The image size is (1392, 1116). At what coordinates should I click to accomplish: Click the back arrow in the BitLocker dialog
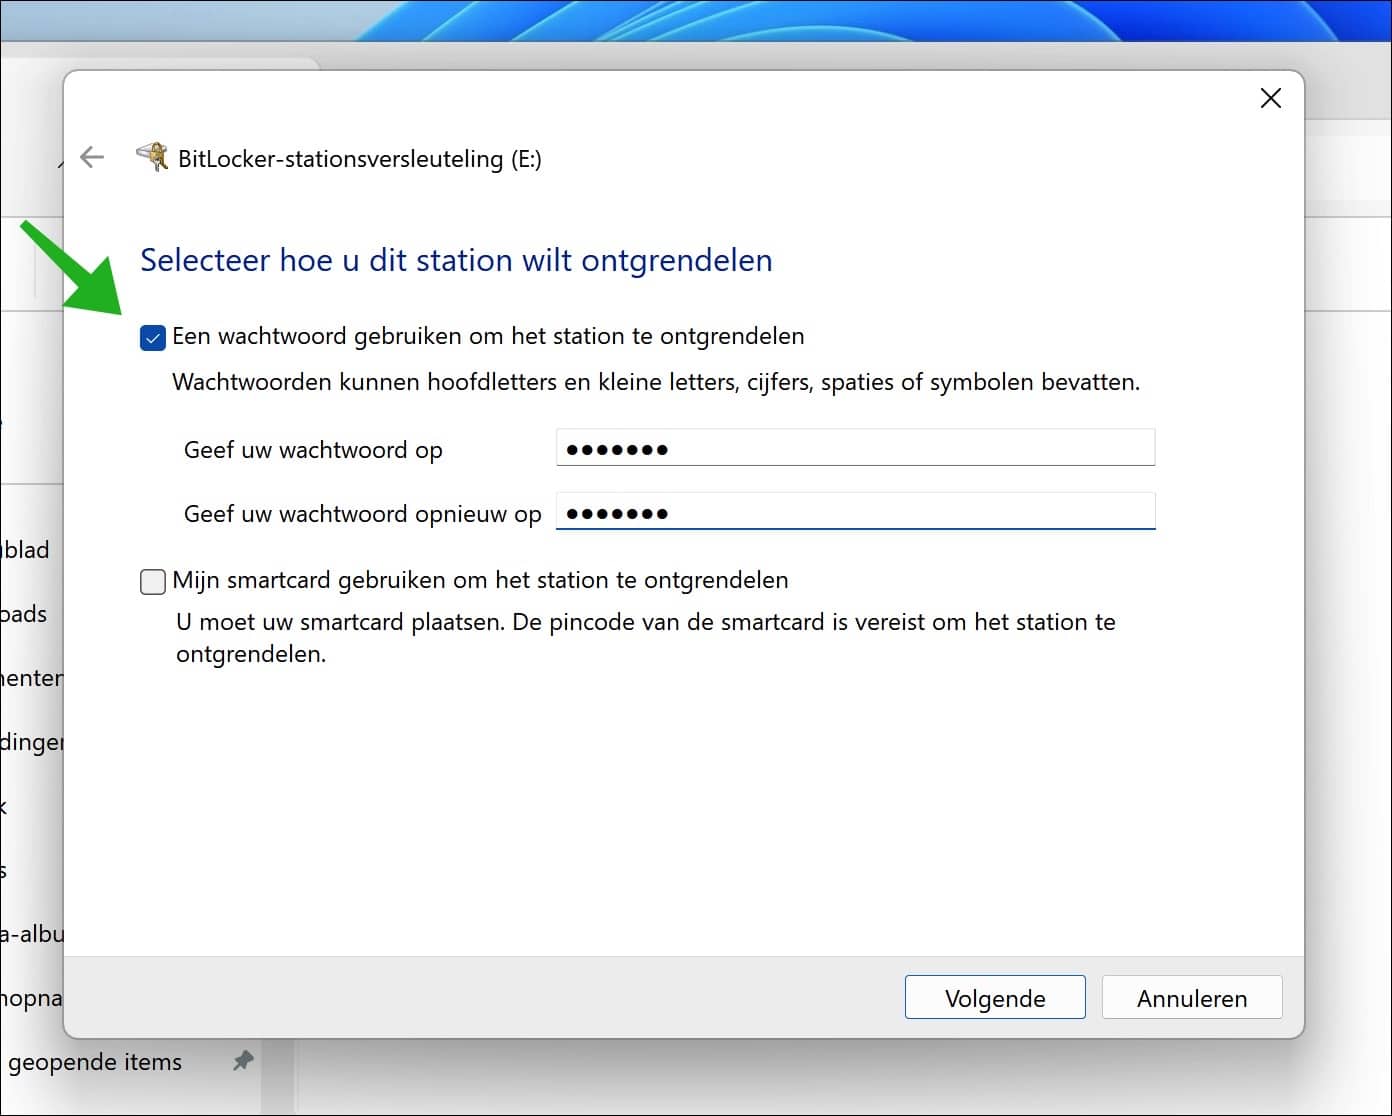click(x=92, y=157)
